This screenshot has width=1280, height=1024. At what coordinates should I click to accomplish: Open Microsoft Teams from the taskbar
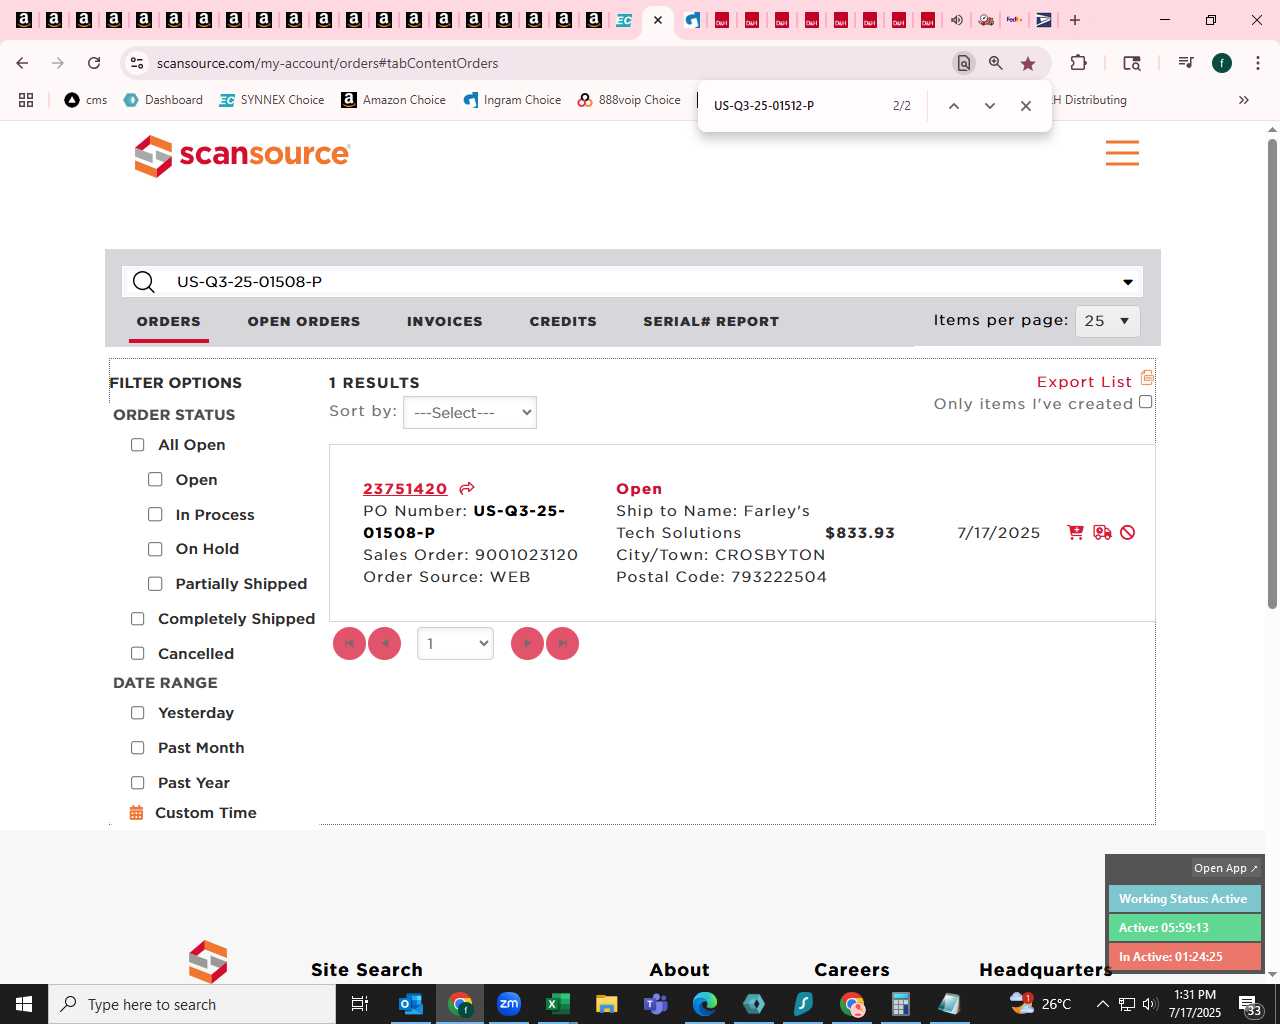656,1004
